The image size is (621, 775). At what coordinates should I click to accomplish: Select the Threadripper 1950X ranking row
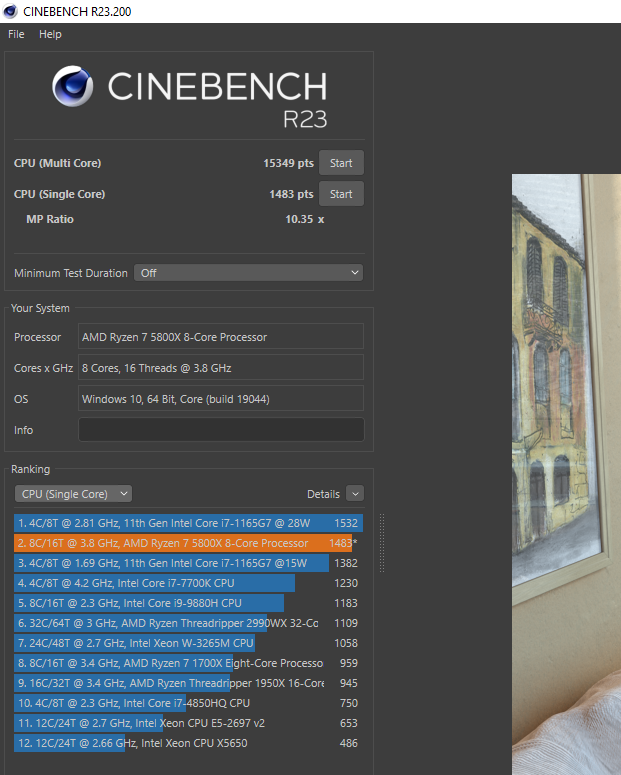click(188, 683)
